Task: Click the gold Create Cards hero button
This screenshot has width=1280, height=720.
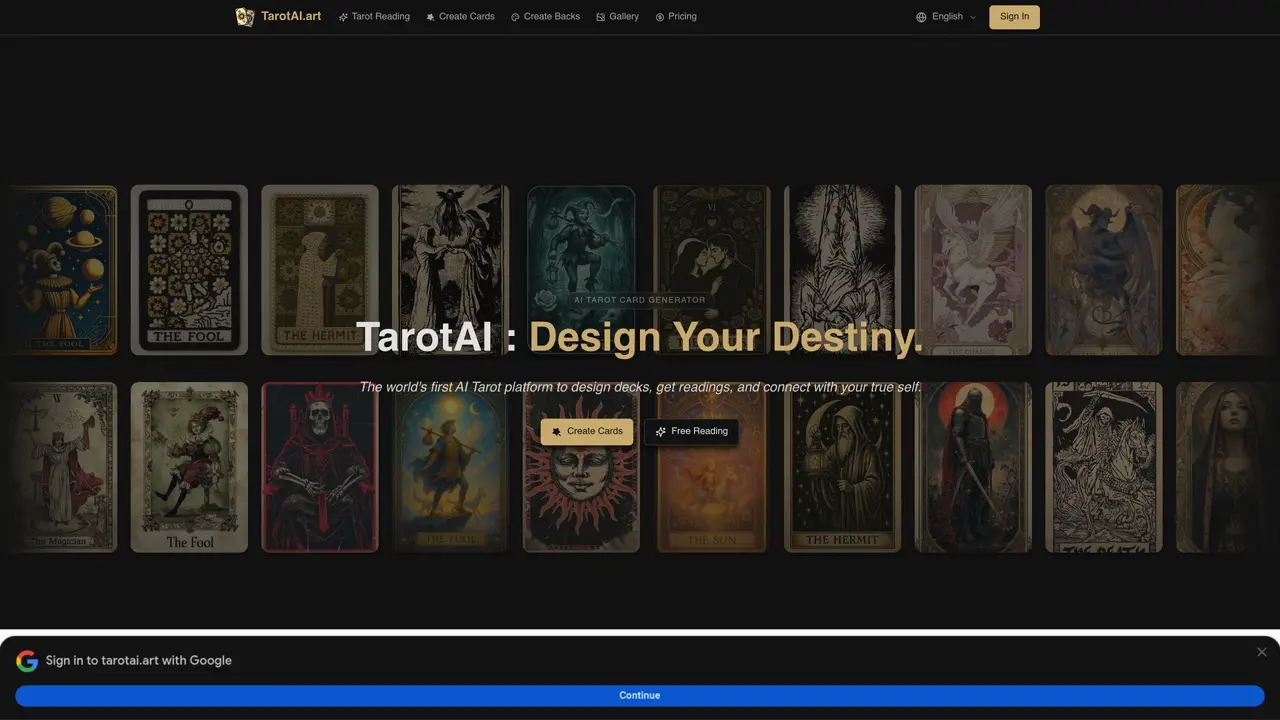Action: (587, 432)
